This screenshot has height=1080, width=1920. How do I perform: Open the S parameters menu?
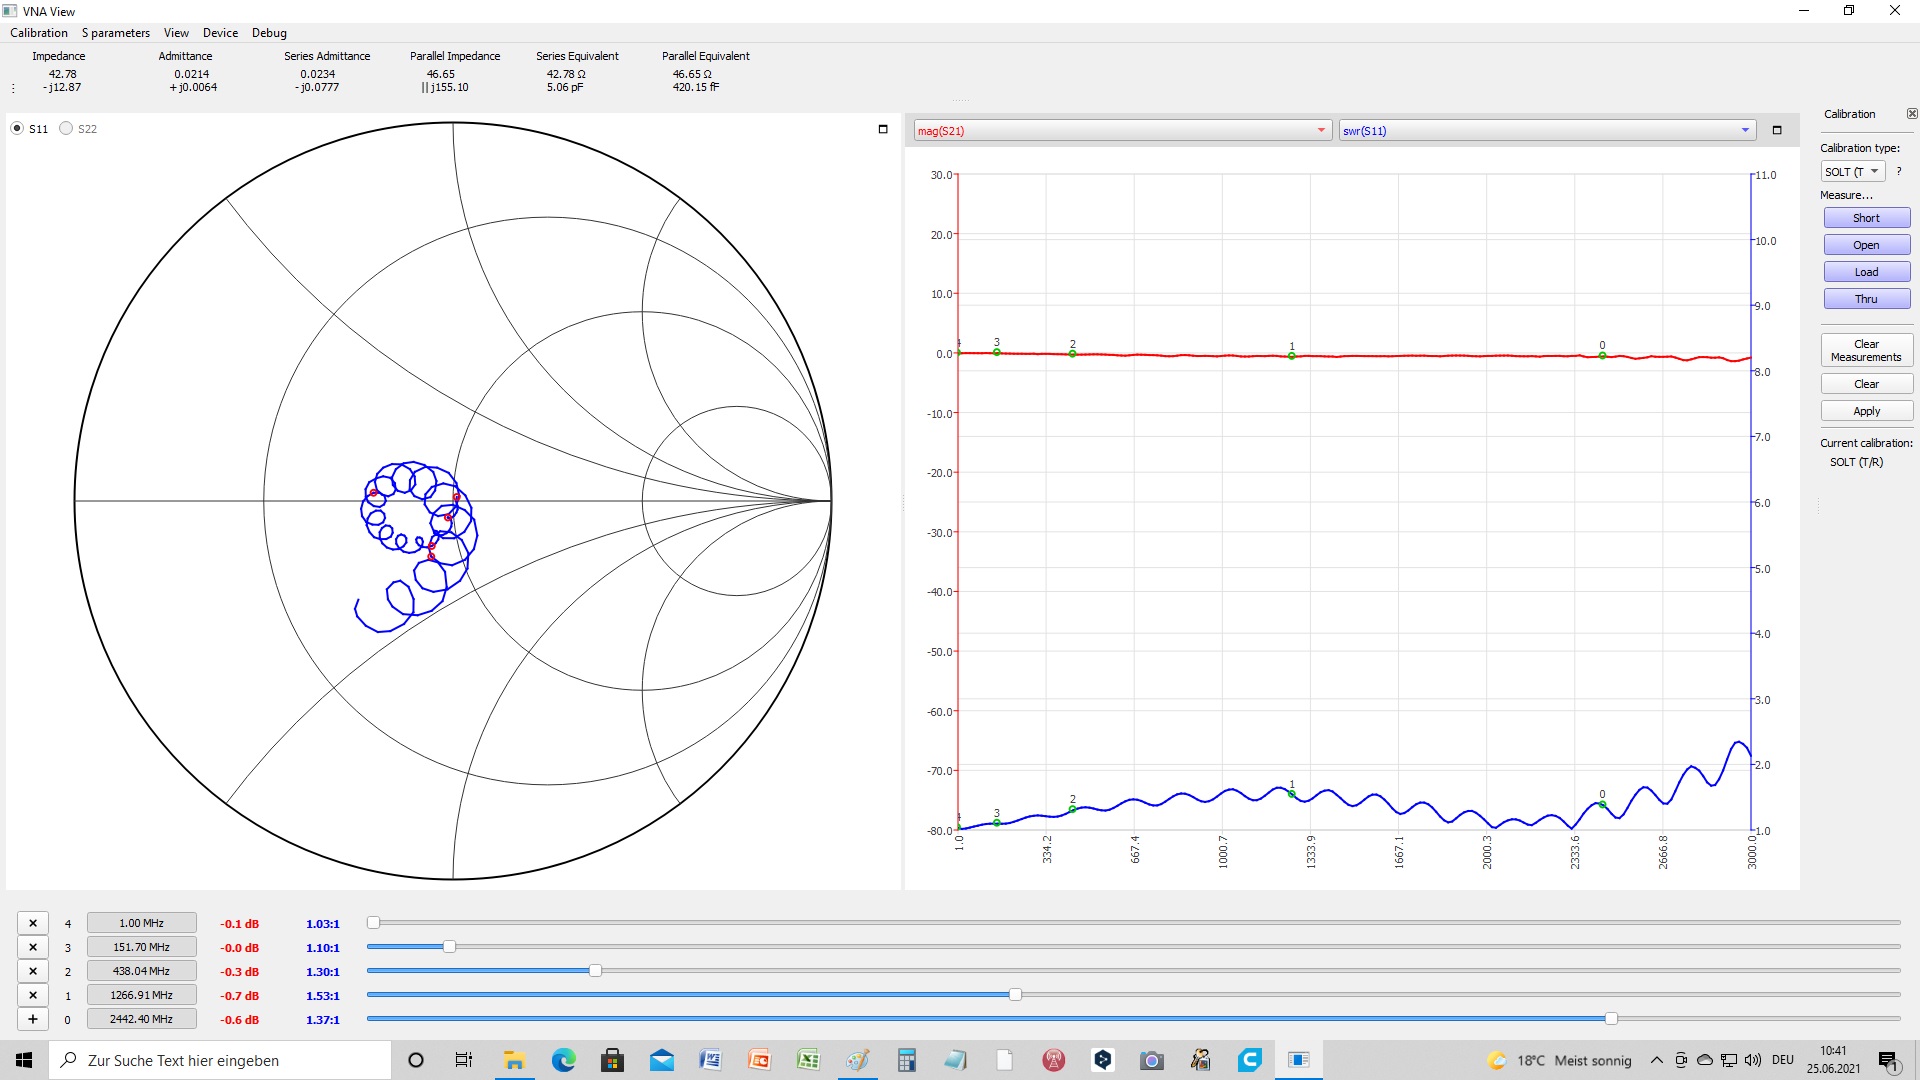click(x=116, y=33)
